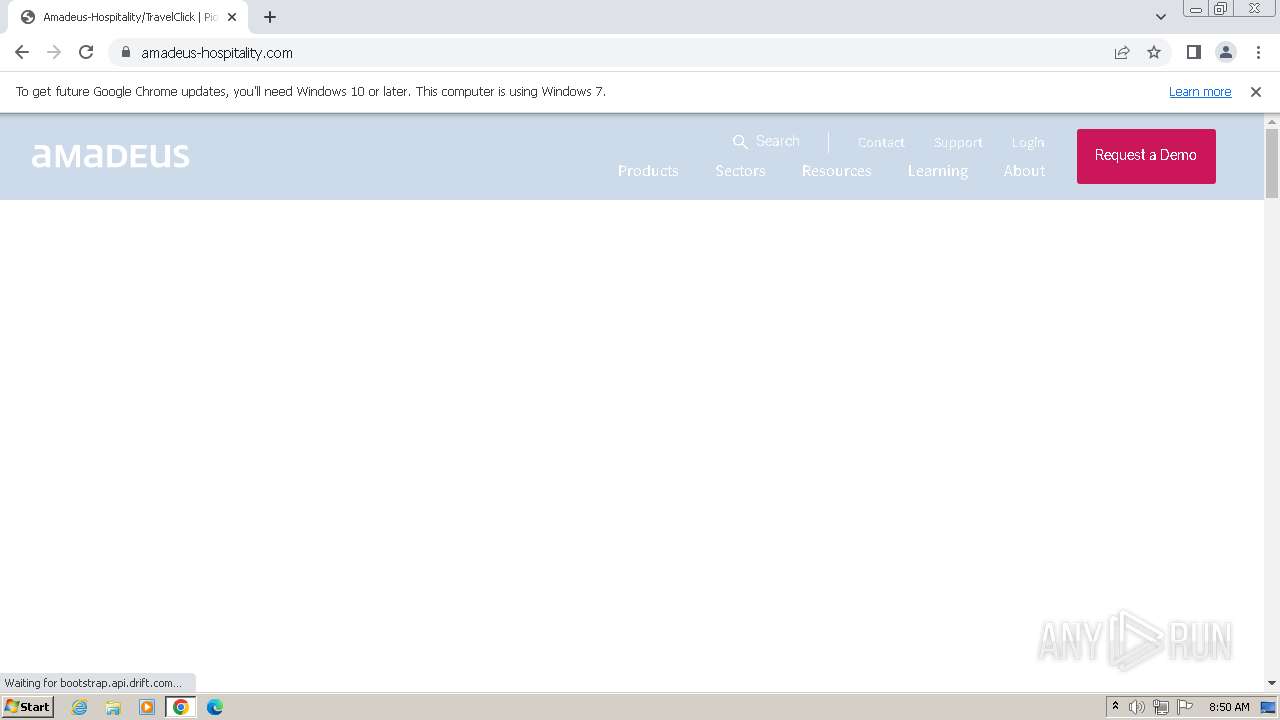Viewport: 1280px width, 720px height.
Task: View site info padlock icon
Action: 126,52
